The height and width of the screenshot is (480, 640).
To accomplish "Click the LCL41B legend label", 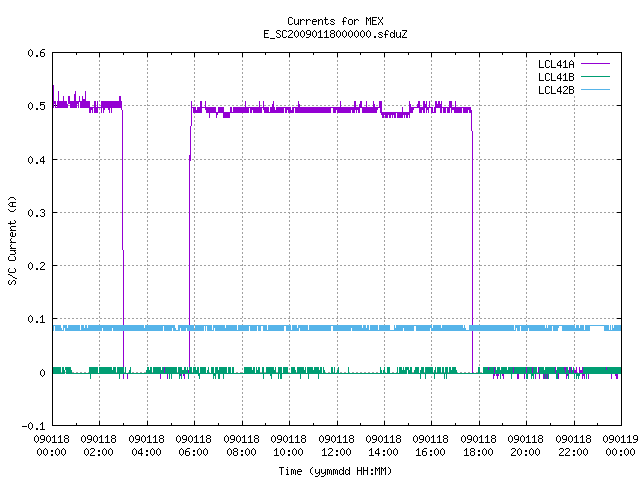I will tap(556, 77).
